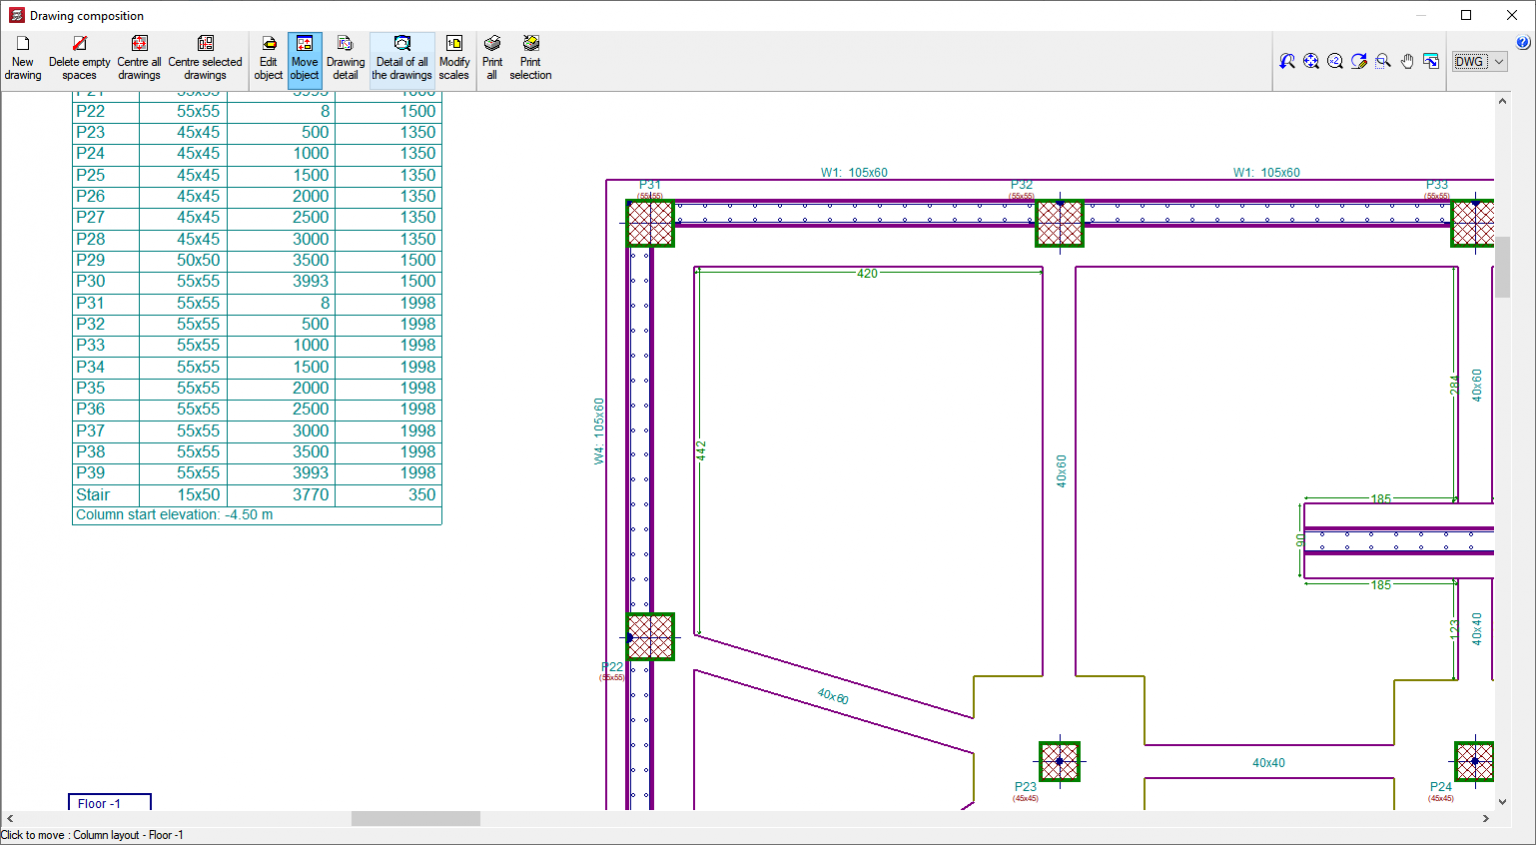Click the zoom x2 magnifier icon
The width and height of the screenshot is (1536, 845).
click(x=1335, y=62)
